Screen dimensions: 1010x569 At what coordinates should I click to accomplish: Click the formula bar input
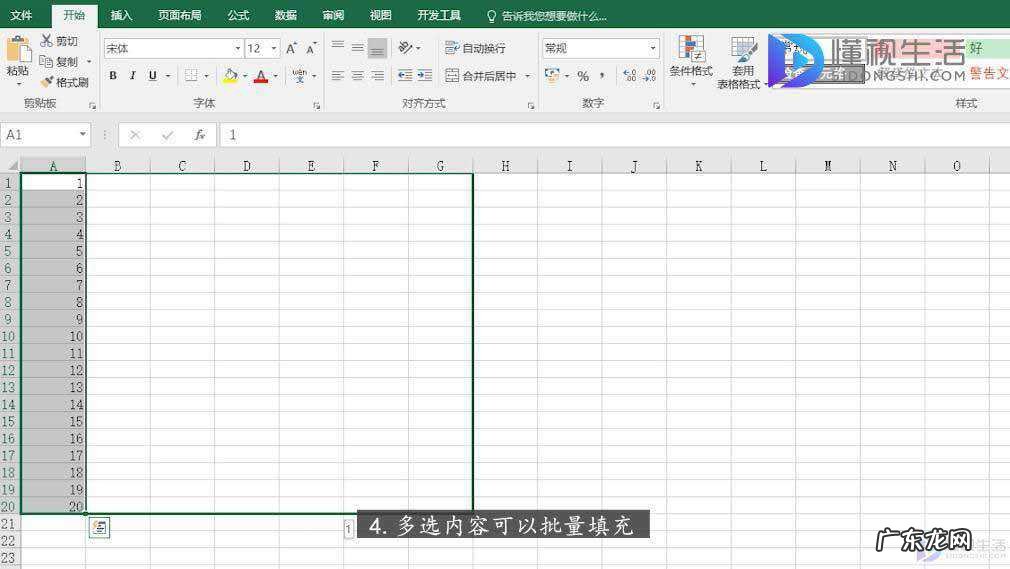[615, 135]
